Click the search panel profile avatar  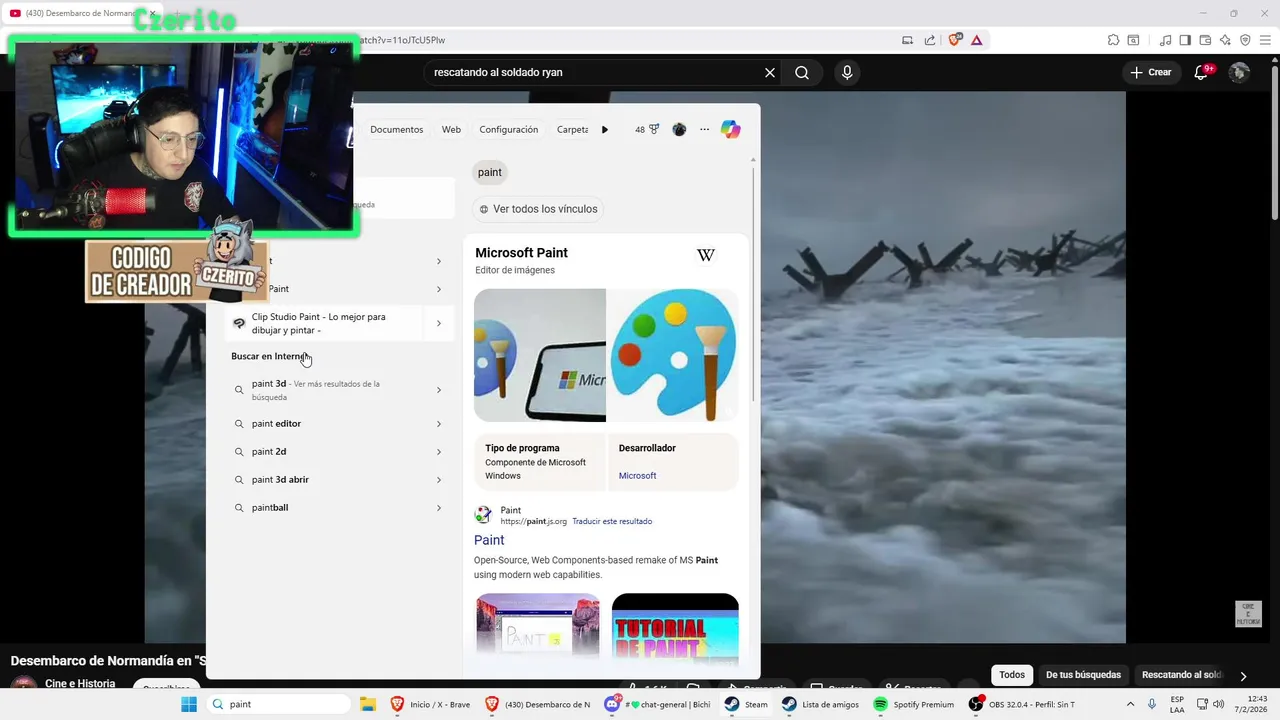pos(679,129)
